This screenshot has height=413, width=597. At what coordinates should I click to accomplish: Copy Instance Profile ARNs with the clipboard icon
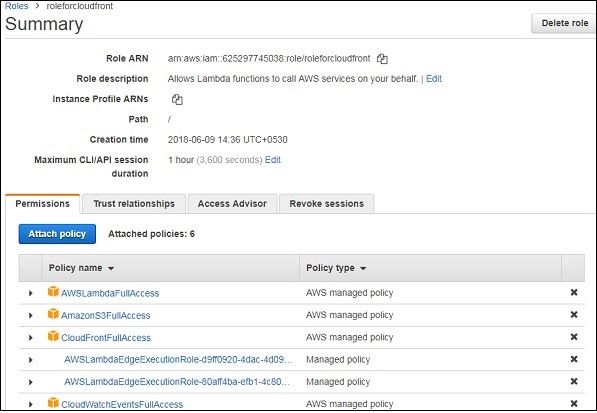177,99
